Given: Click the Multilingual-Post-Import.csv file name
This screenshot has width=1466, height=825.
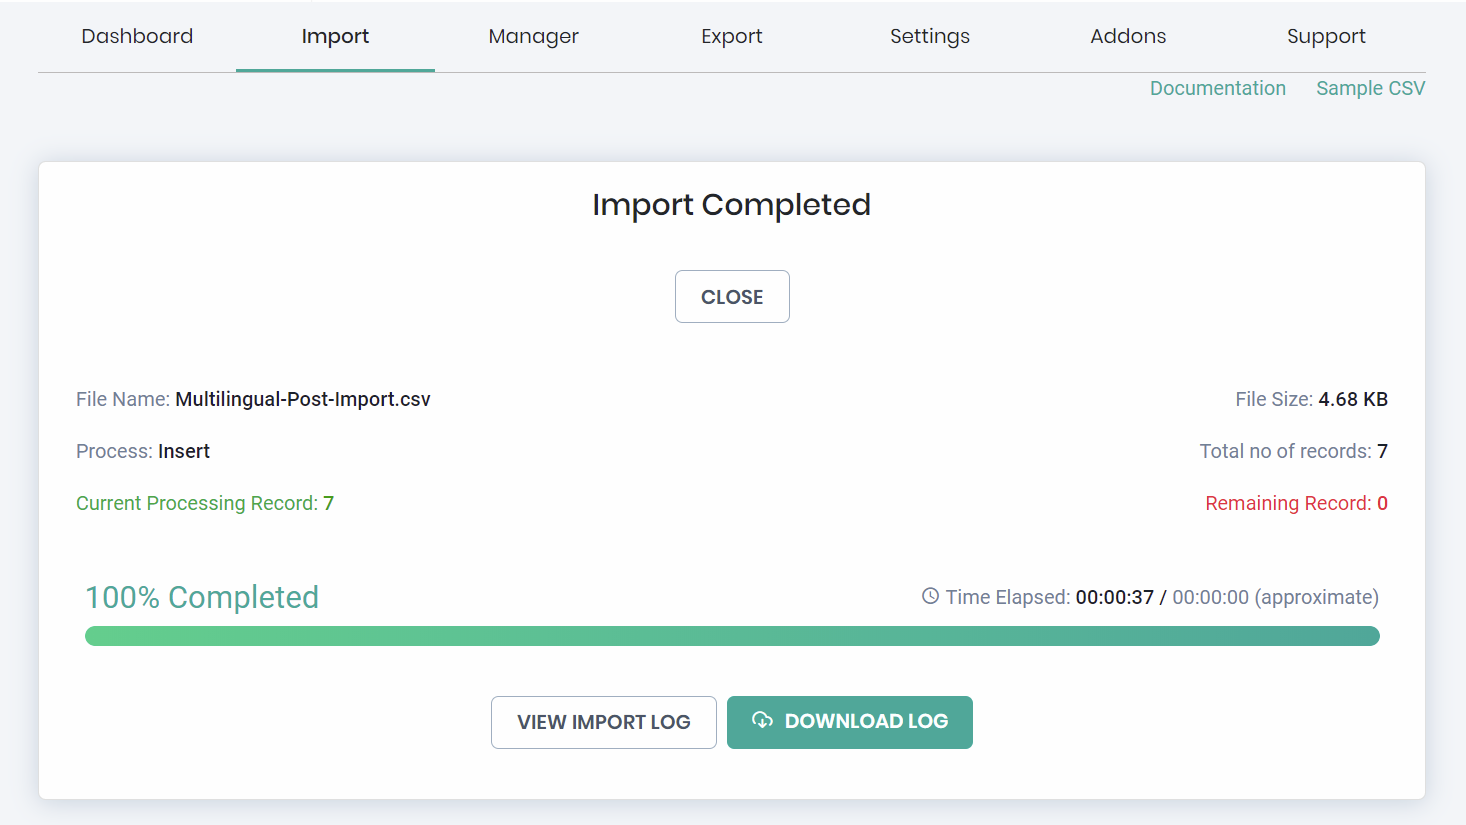Looking at the screenshot, I should click(302, 399).
